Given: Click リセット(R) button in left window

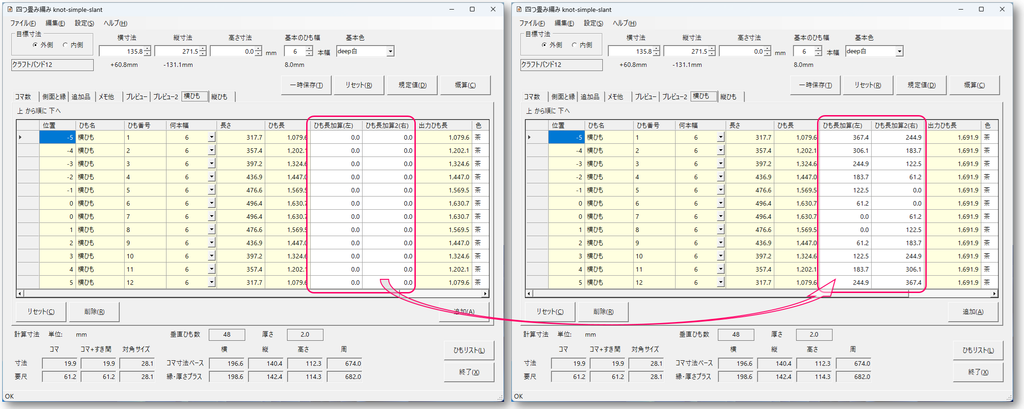Looking at the screenshot, I should pyautogui.click(x=359, y=85).
